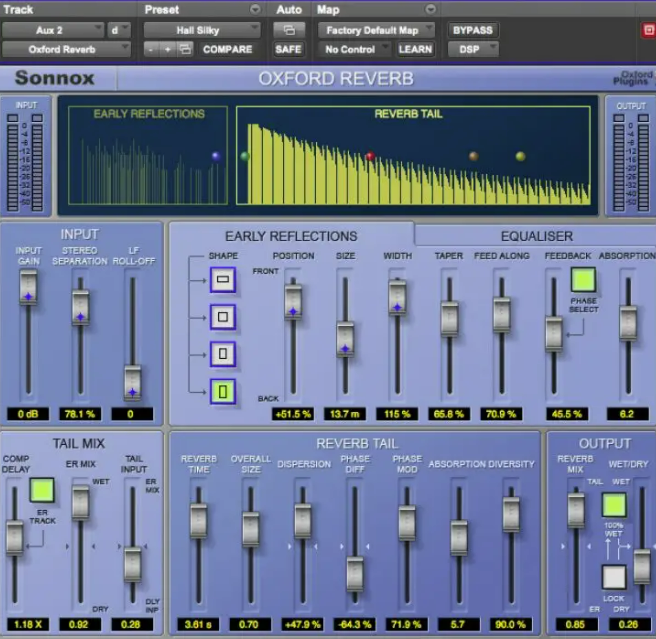Click the Dispersion slider handle

tap(302, 521)
